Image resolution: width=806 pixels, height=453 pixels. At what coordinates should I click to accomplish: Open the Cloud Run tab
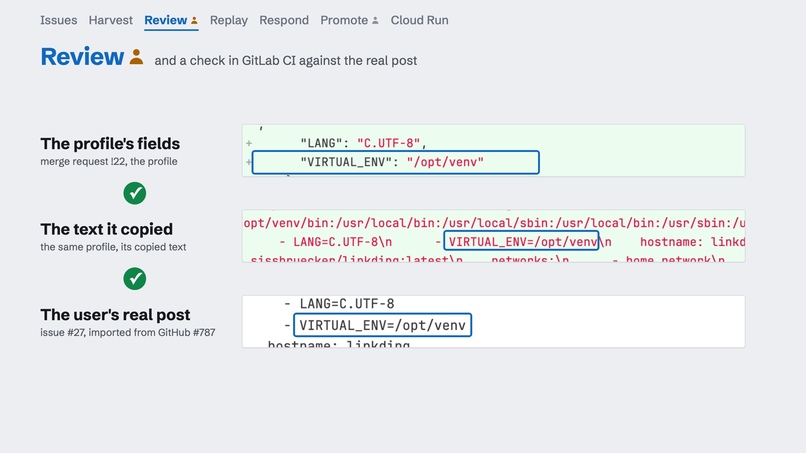[419, 20]
